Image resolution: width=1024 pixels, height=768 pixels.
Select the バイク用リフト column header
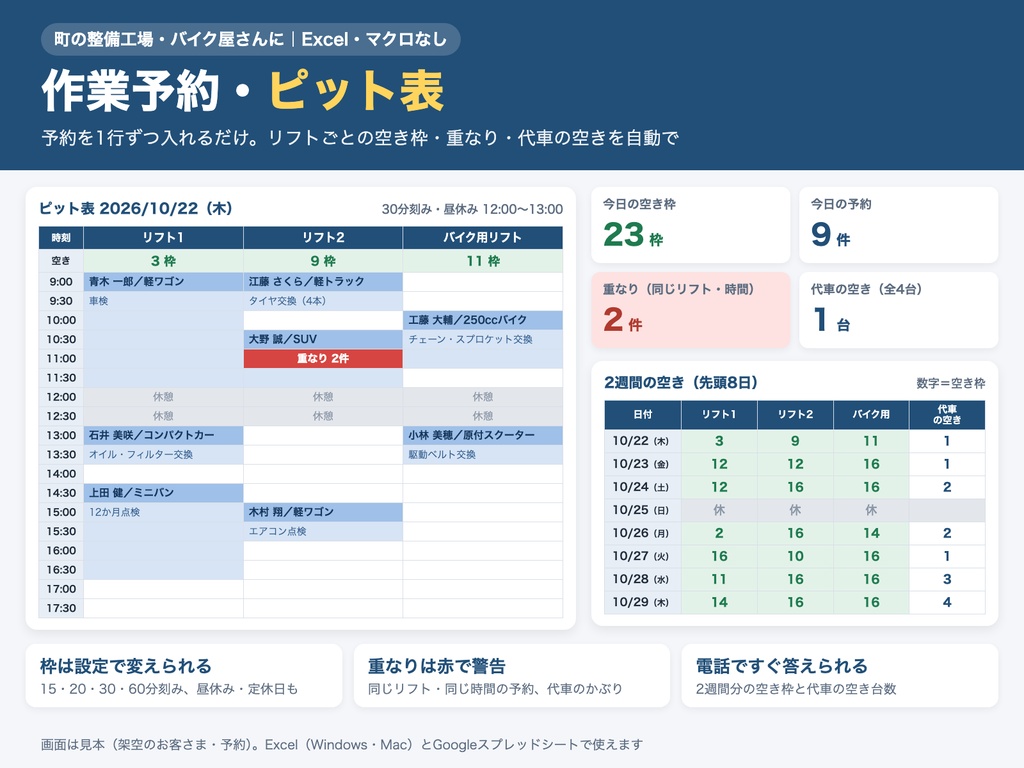pos(483,238)
